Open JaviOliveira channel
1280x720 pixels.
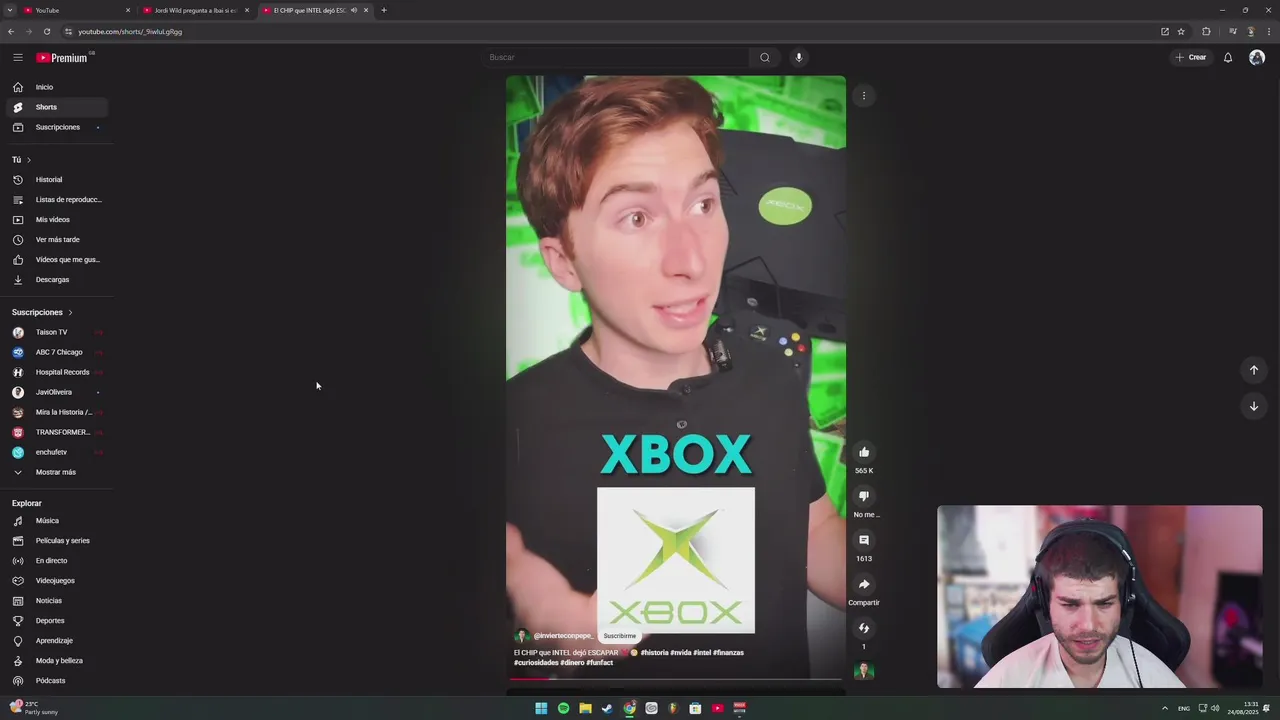(x=57, y=392)
